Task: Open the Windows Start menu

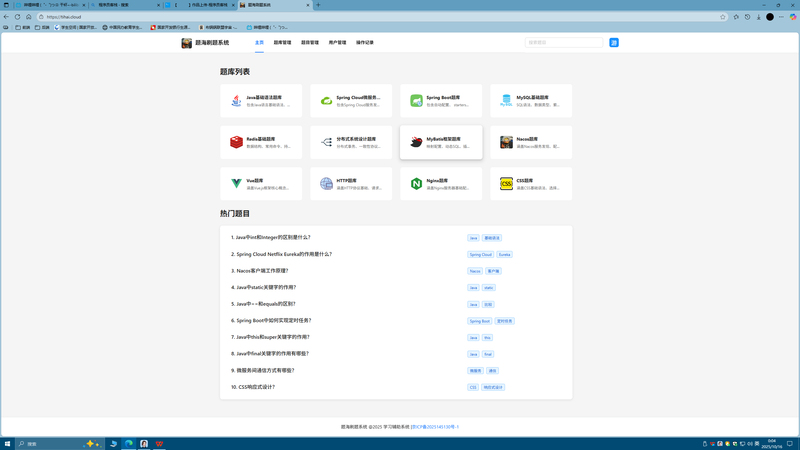Action: point(7,443)
